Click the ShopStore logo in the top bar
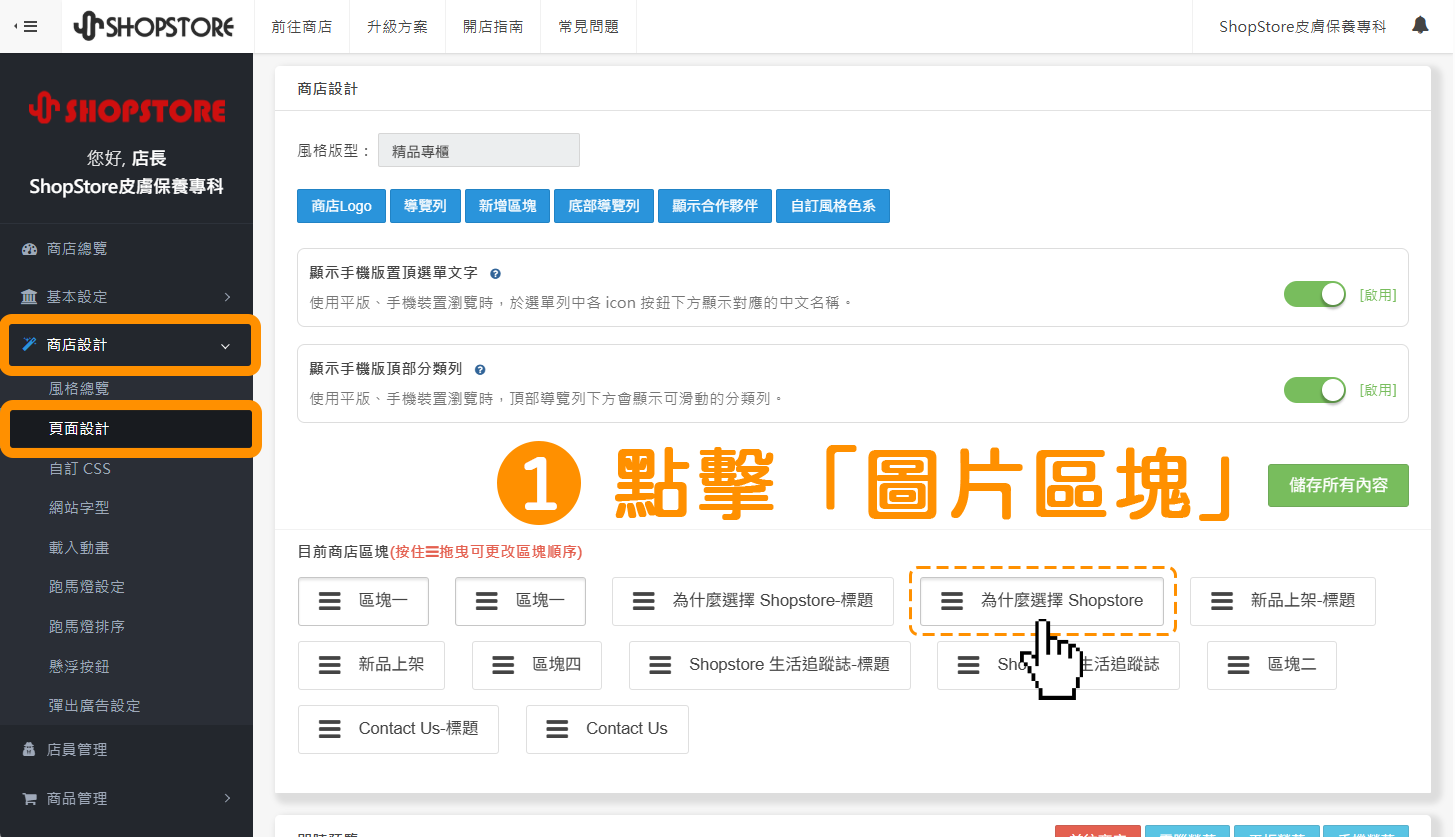1455x837 pixels. click(153, 26)
